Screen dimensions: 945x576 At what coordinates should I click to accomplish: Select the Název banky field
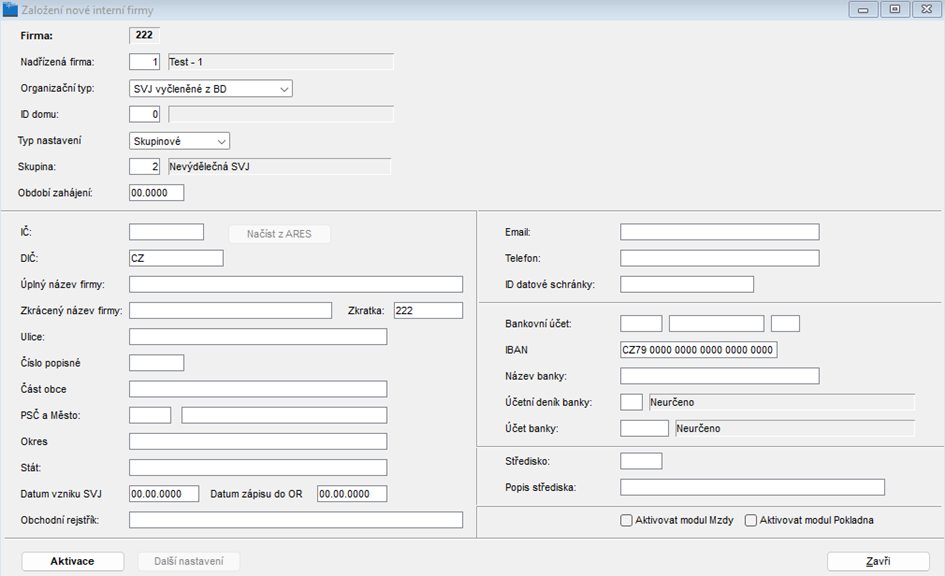(x=720, y=376)
